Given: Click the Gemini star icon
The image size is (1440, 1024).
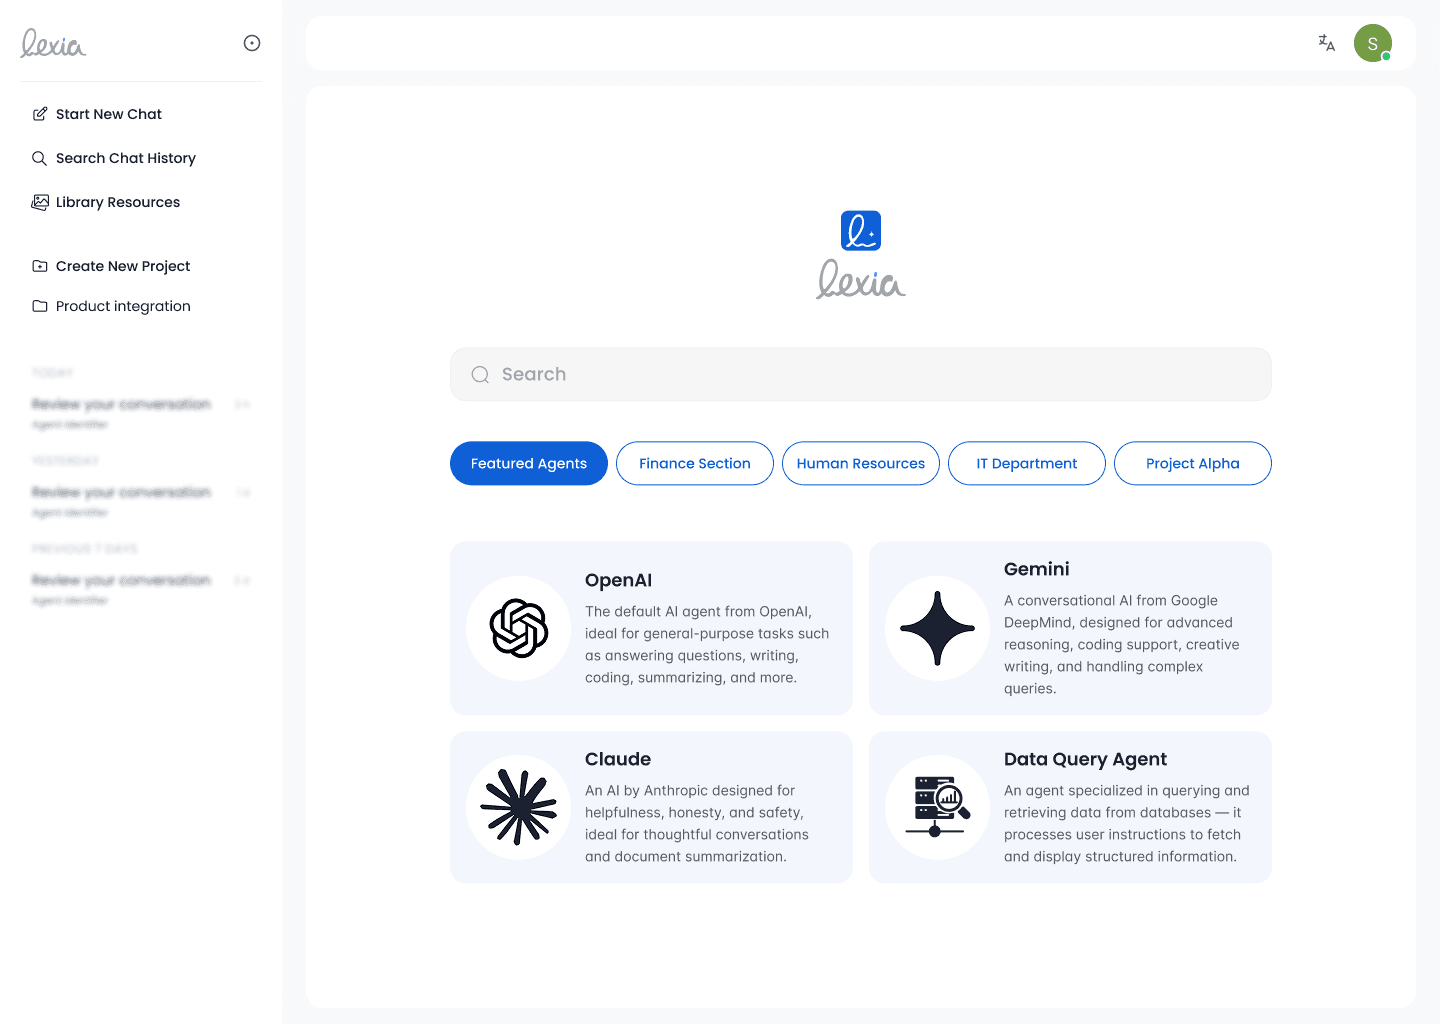Looking at the screenshot, I should (938, 628).
